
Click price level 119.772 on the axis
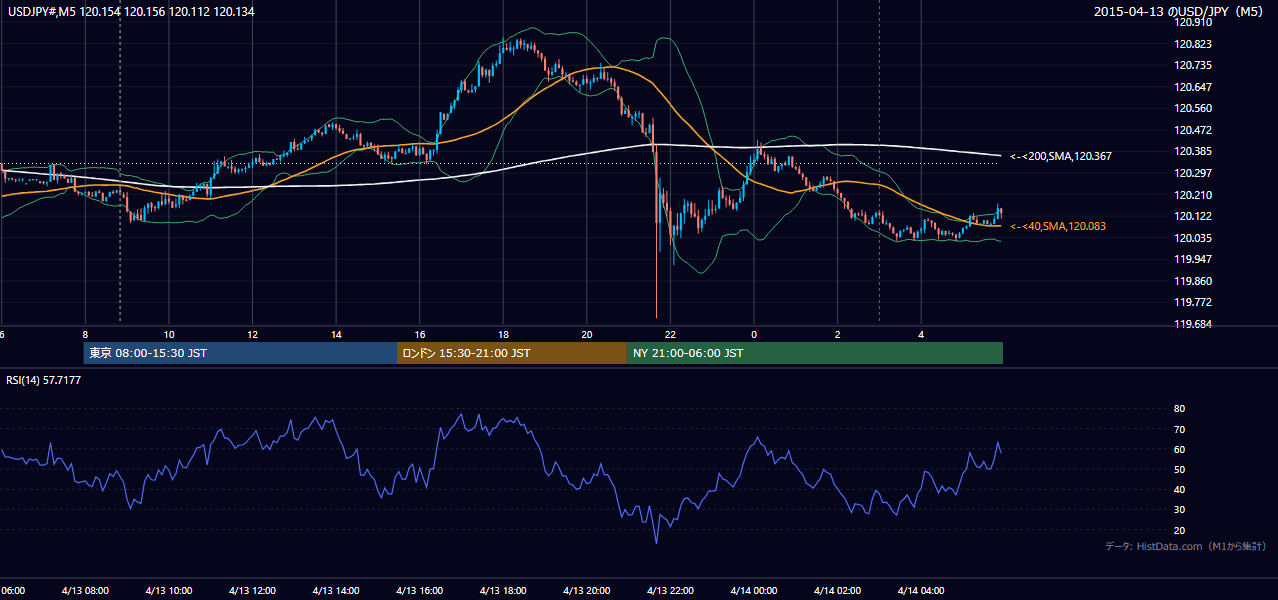coord(1192,302)
